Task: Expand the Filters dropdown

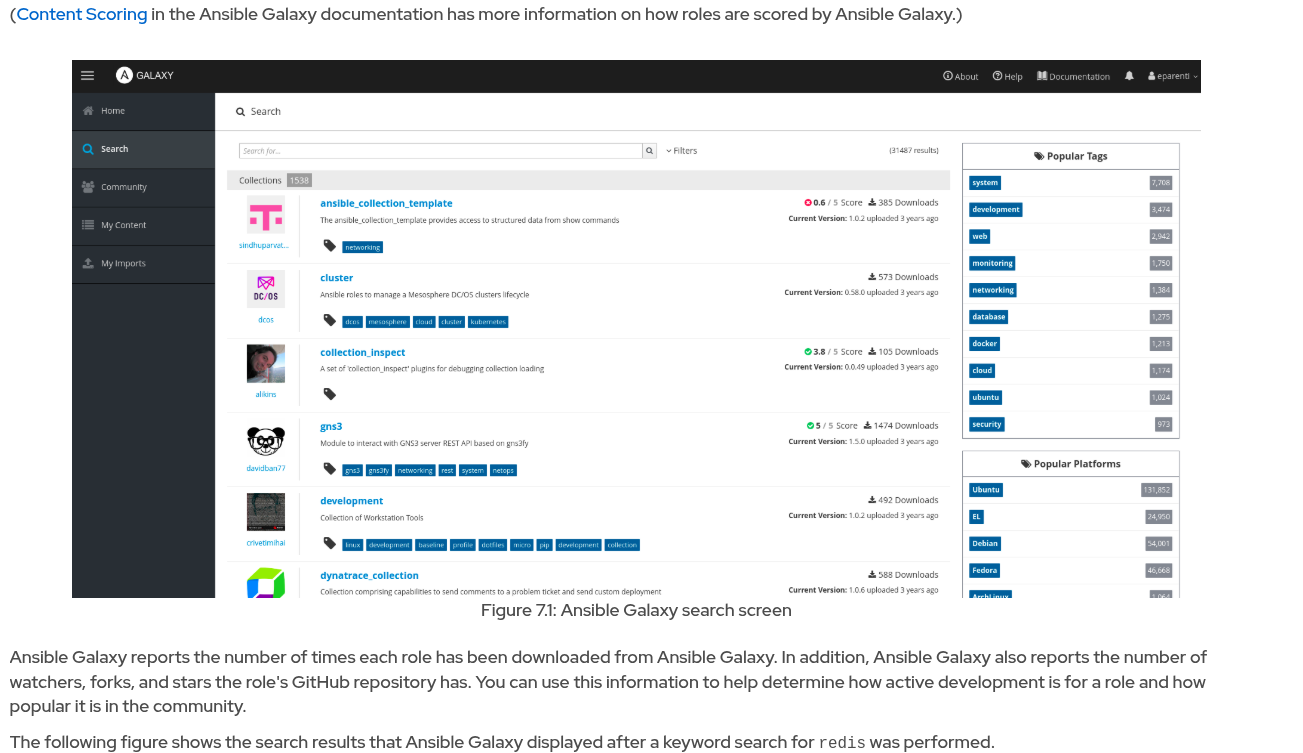Action: tap(682, 151)
